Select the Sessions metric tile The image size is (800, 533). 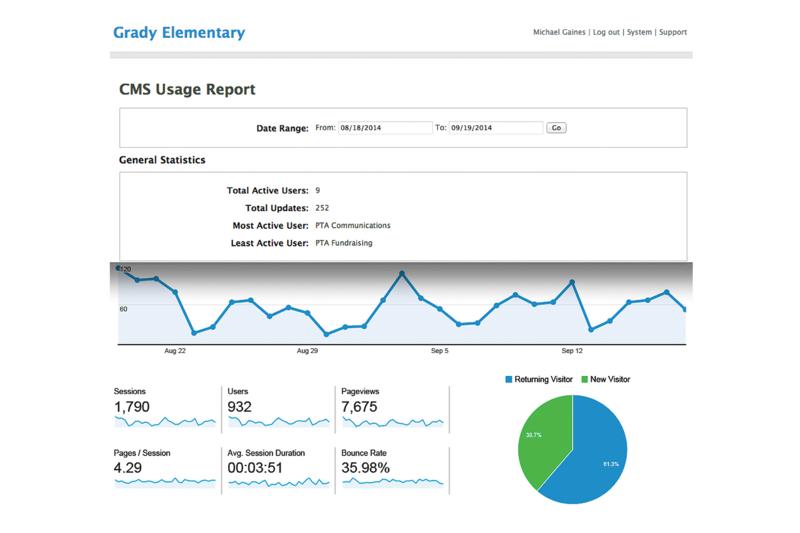[164, 408]
